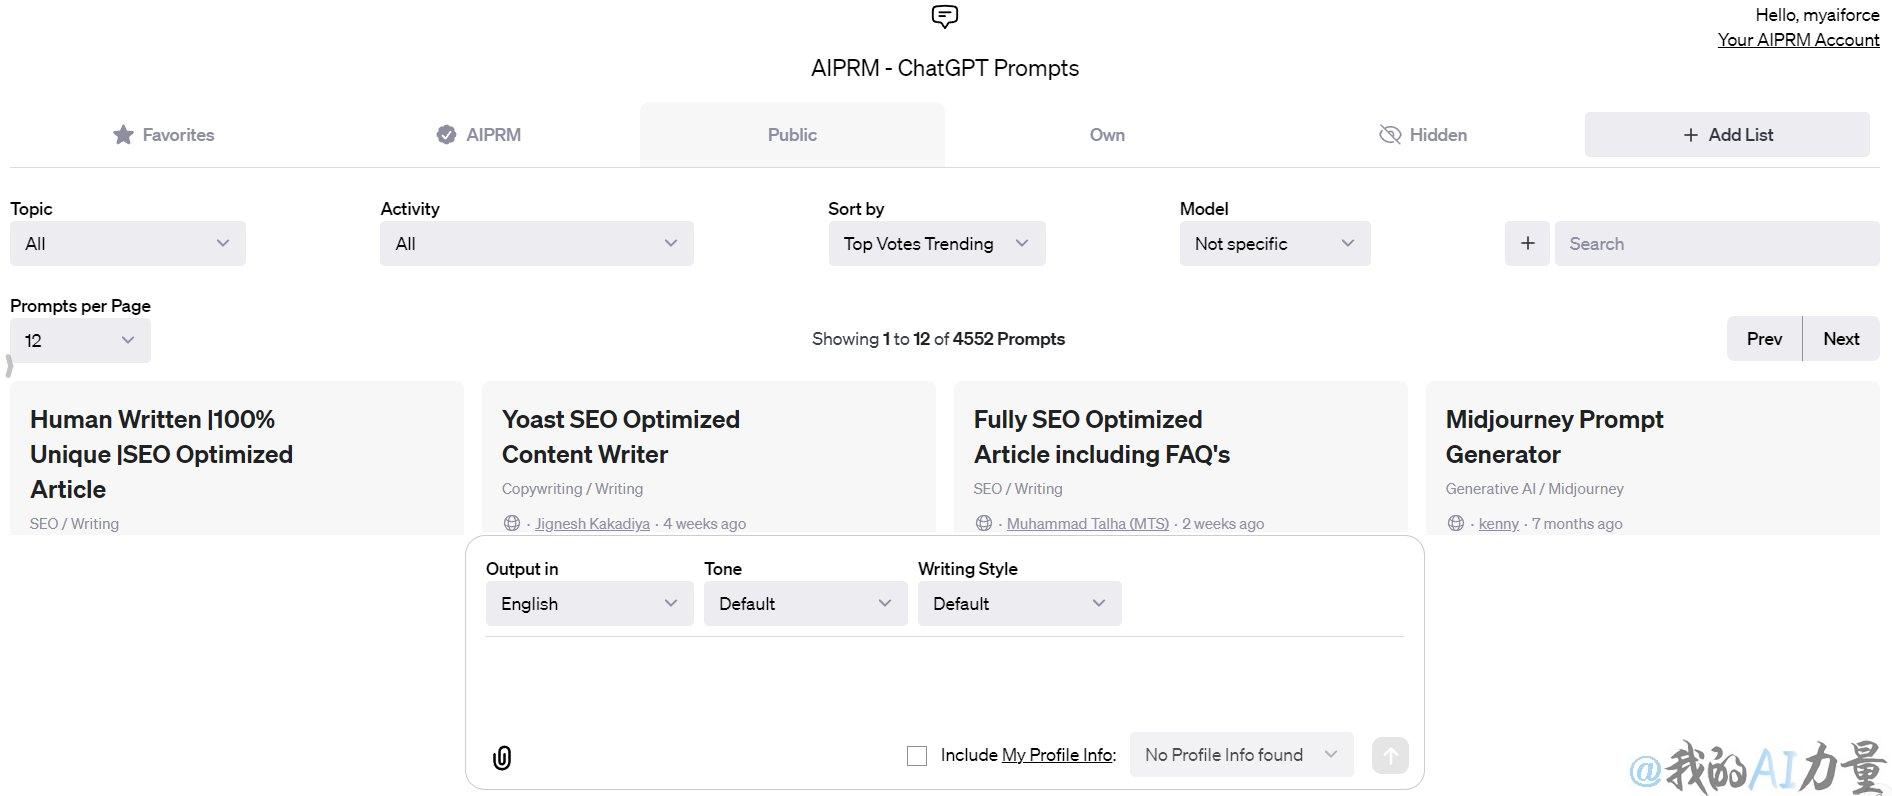Click the globe icon beside kenny

[1456, 523]
